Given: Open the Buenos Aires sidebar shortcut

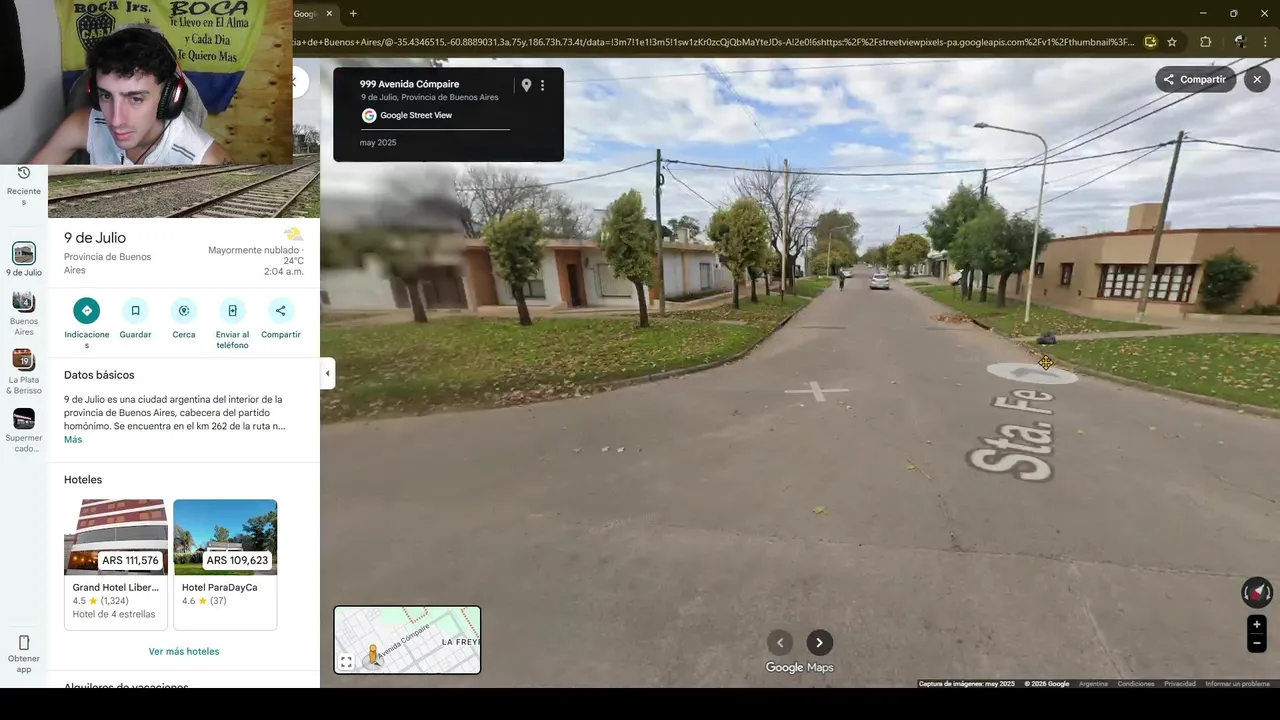Looking at the screenshot, I should coord(24,314).
